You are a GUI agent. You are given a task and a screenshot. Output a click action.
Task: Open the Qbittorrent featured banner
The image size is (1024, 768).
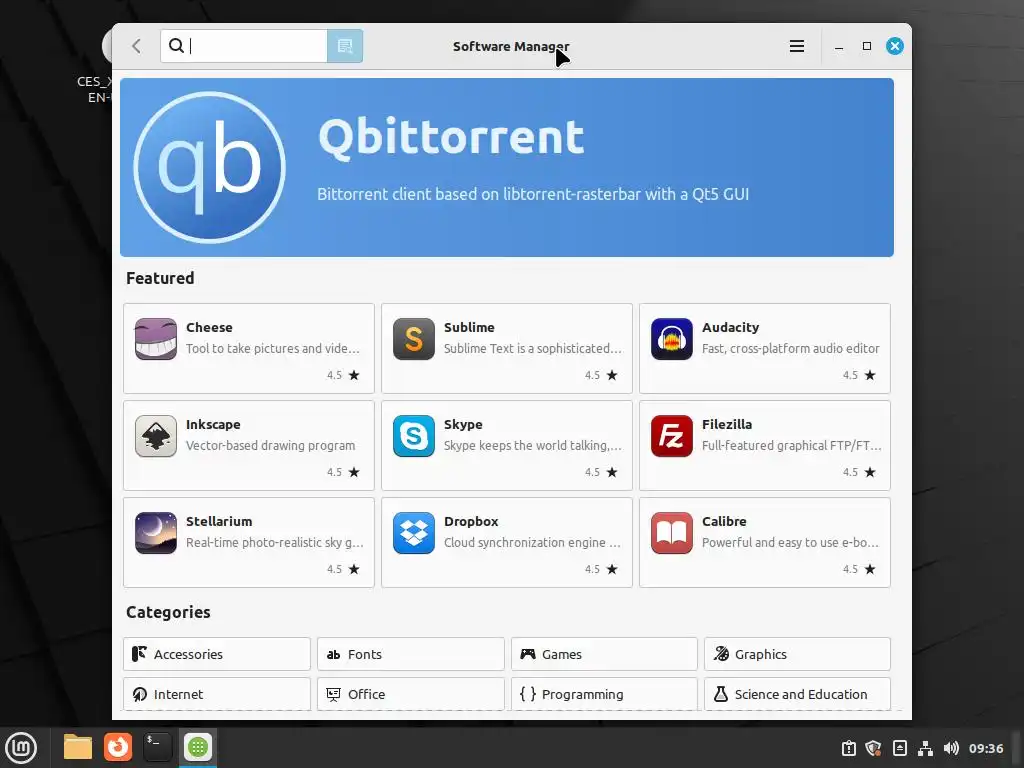[x=507, y=167]
